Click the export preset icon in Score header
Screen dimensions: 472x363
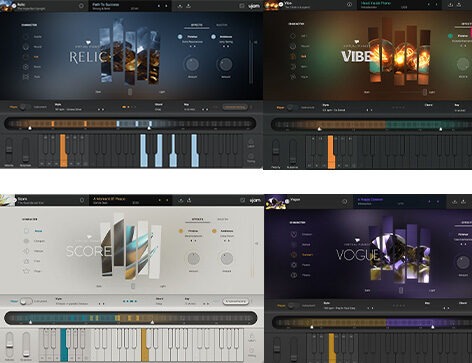click(189, 200)
